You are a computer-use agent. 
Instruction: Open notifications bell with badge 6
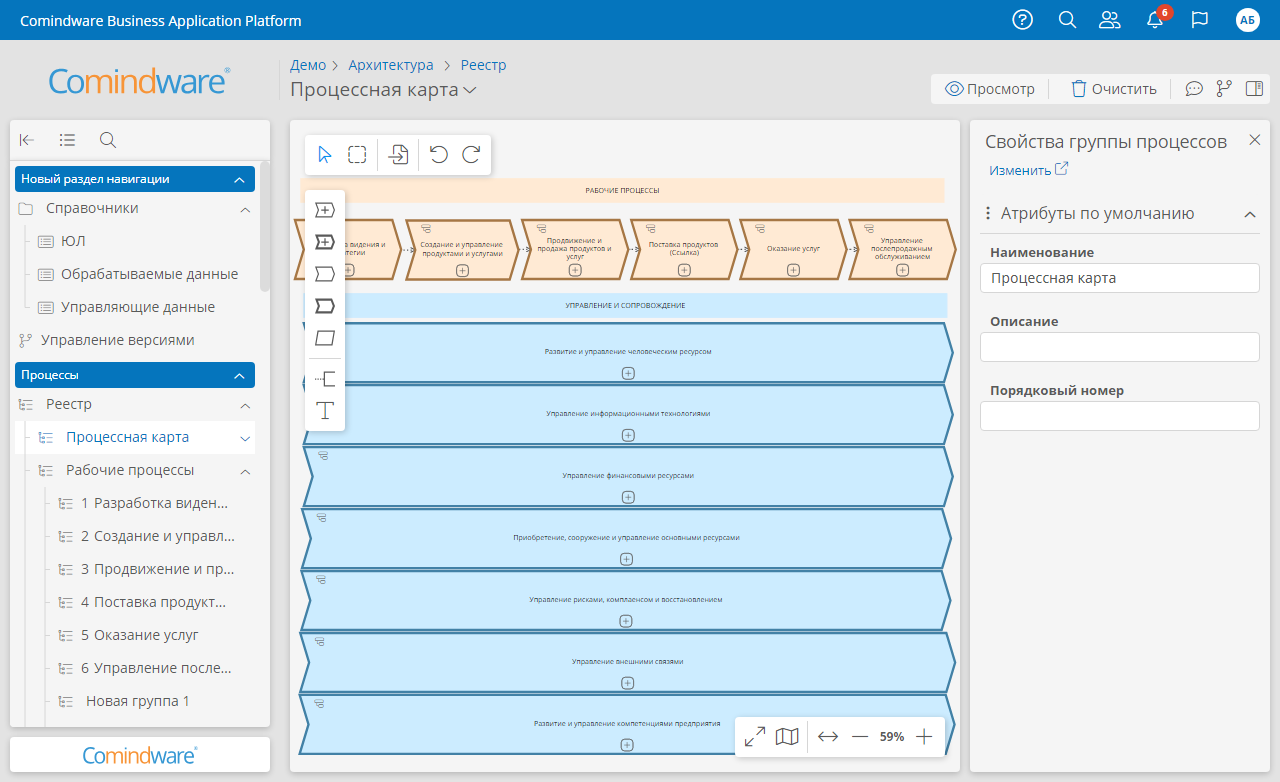click(x=1155, y=20)
